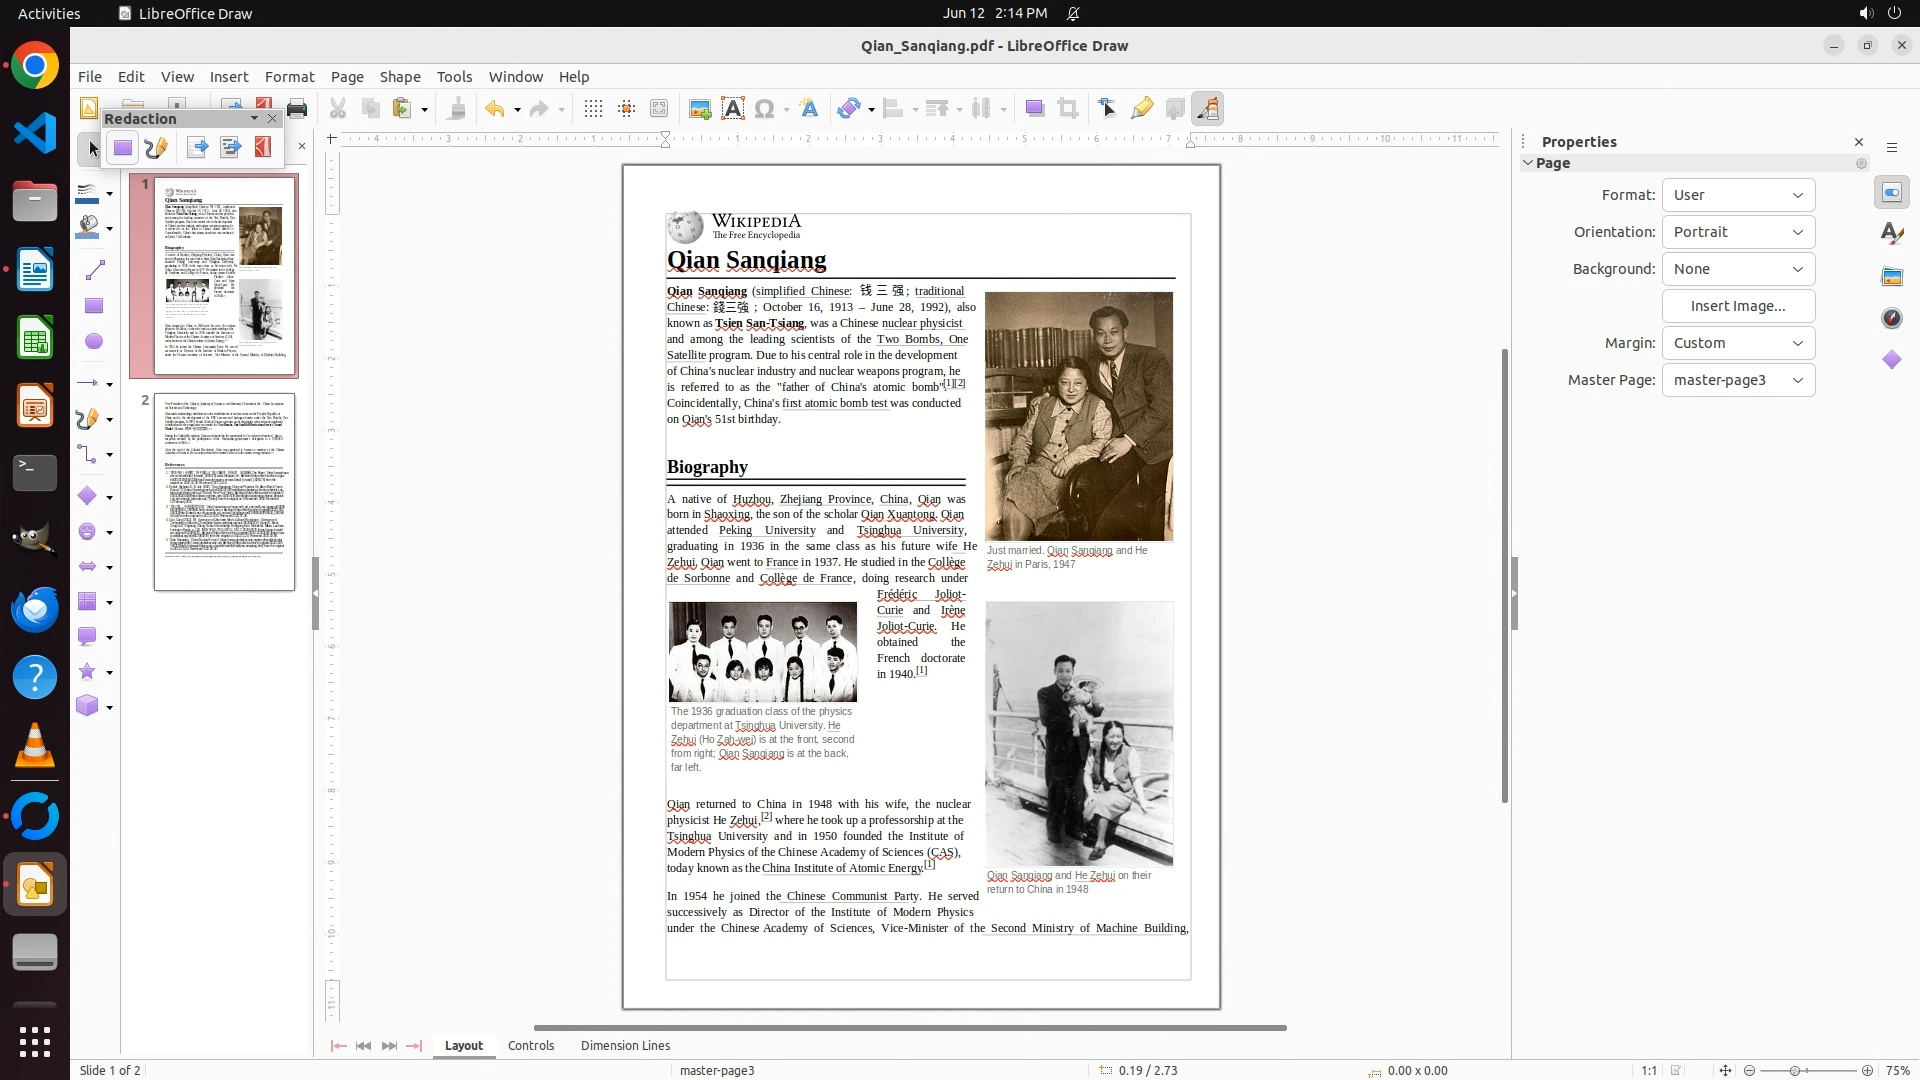Select the page 2 thumbnail
The image size is (1920, 1080).
[x=224, y=491]
